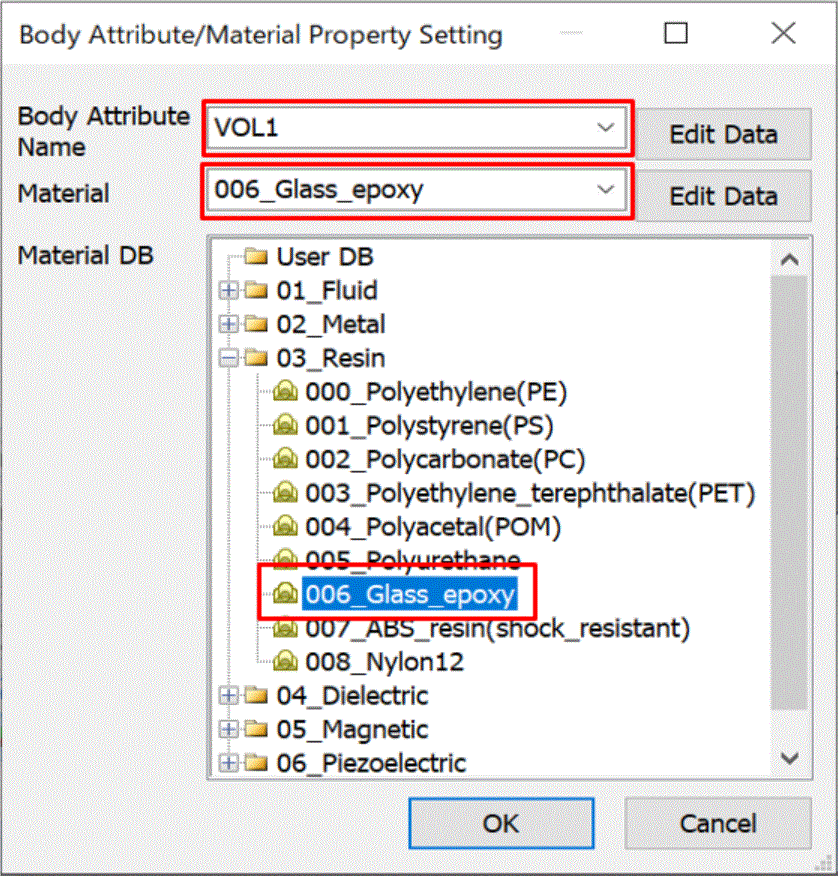Click Edit Data beside Material
This screenshot has height=876, width=838.
[723, 196]
